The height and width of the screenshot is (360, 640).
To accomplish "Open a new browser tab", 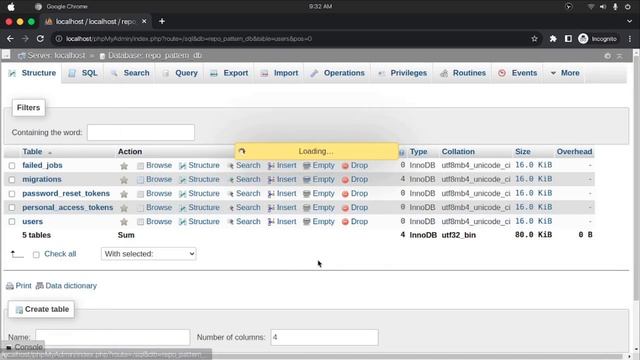I will pos(162,21).
